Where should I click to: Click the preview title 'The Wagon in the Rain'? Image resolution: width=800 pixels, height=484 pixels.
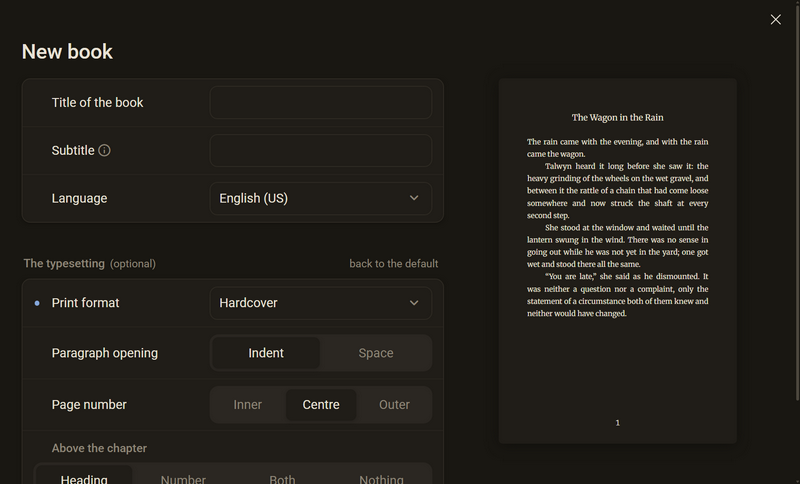(617, 117)
